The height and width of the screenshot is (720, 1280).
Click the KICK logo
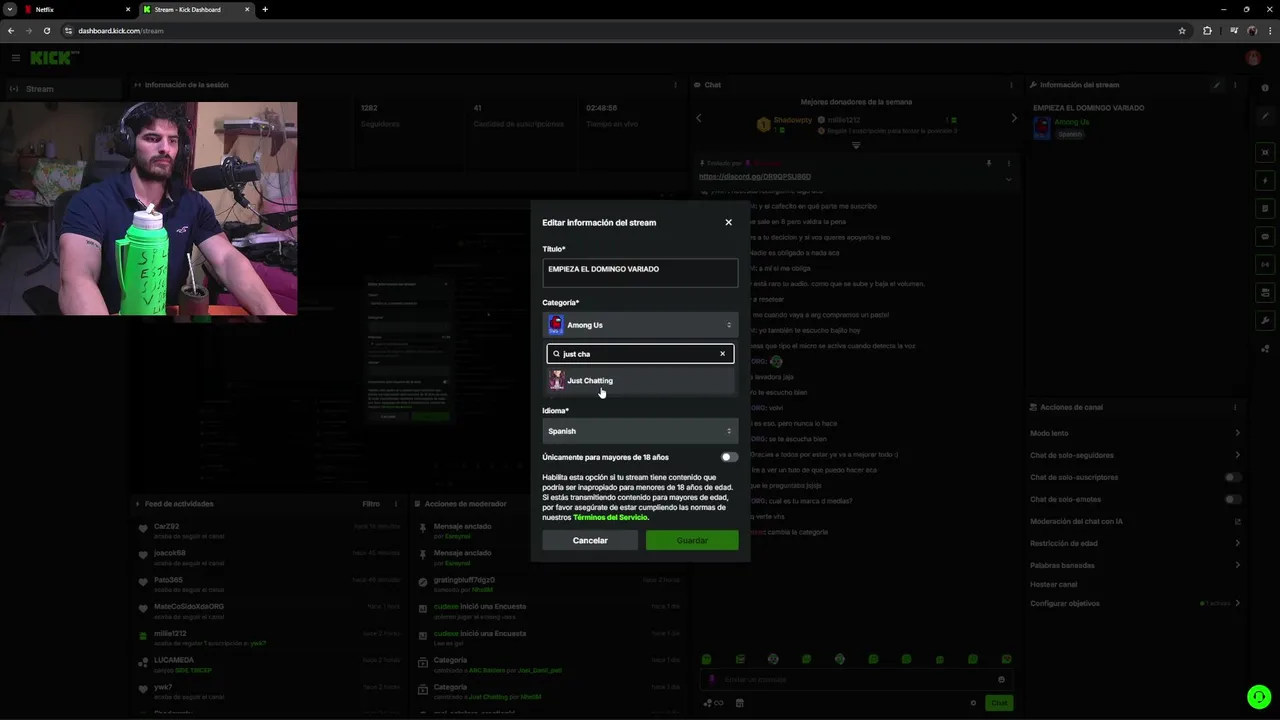coord(51,58)
